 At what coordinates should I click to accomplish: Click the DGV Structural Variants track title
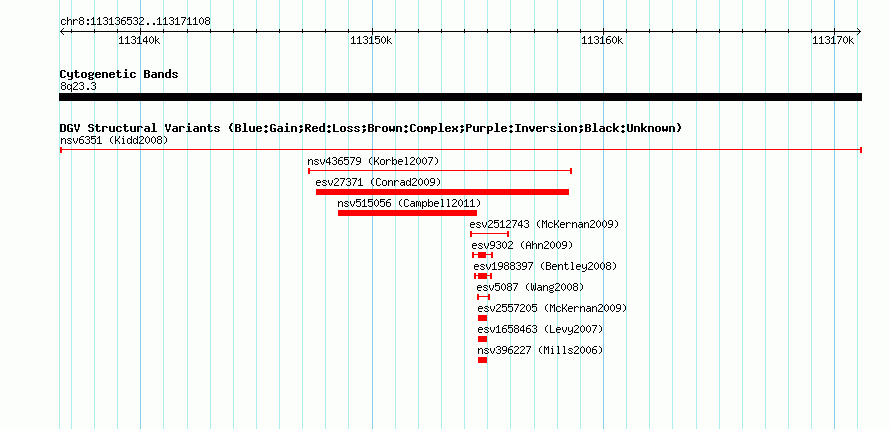pos(371,128)
